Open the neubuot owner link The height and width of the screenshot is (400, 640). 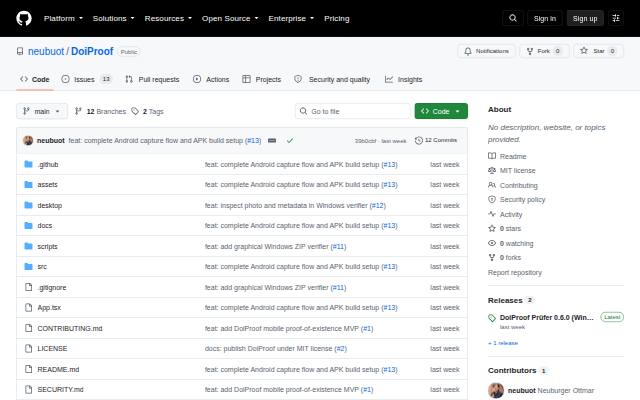46,51
